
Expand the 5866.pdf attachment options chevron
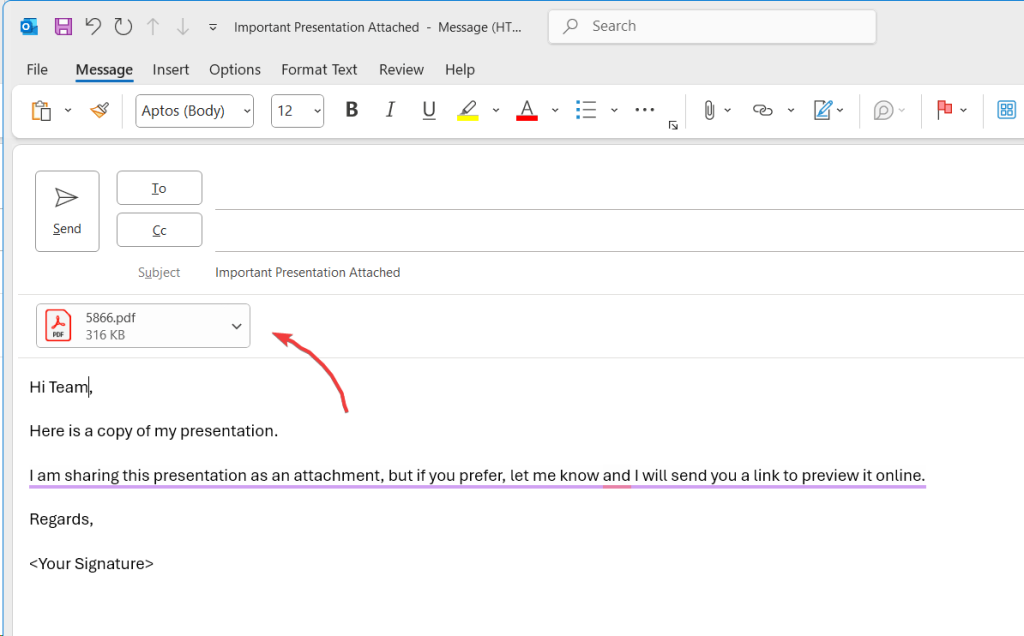pos(236,325)
